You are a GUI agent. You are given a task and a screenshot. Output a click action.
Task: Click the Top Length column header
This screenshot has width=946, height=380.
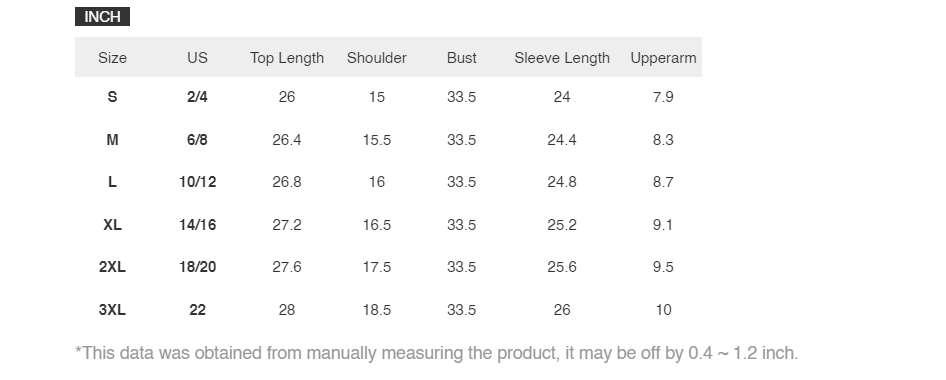tap(287, 58)
